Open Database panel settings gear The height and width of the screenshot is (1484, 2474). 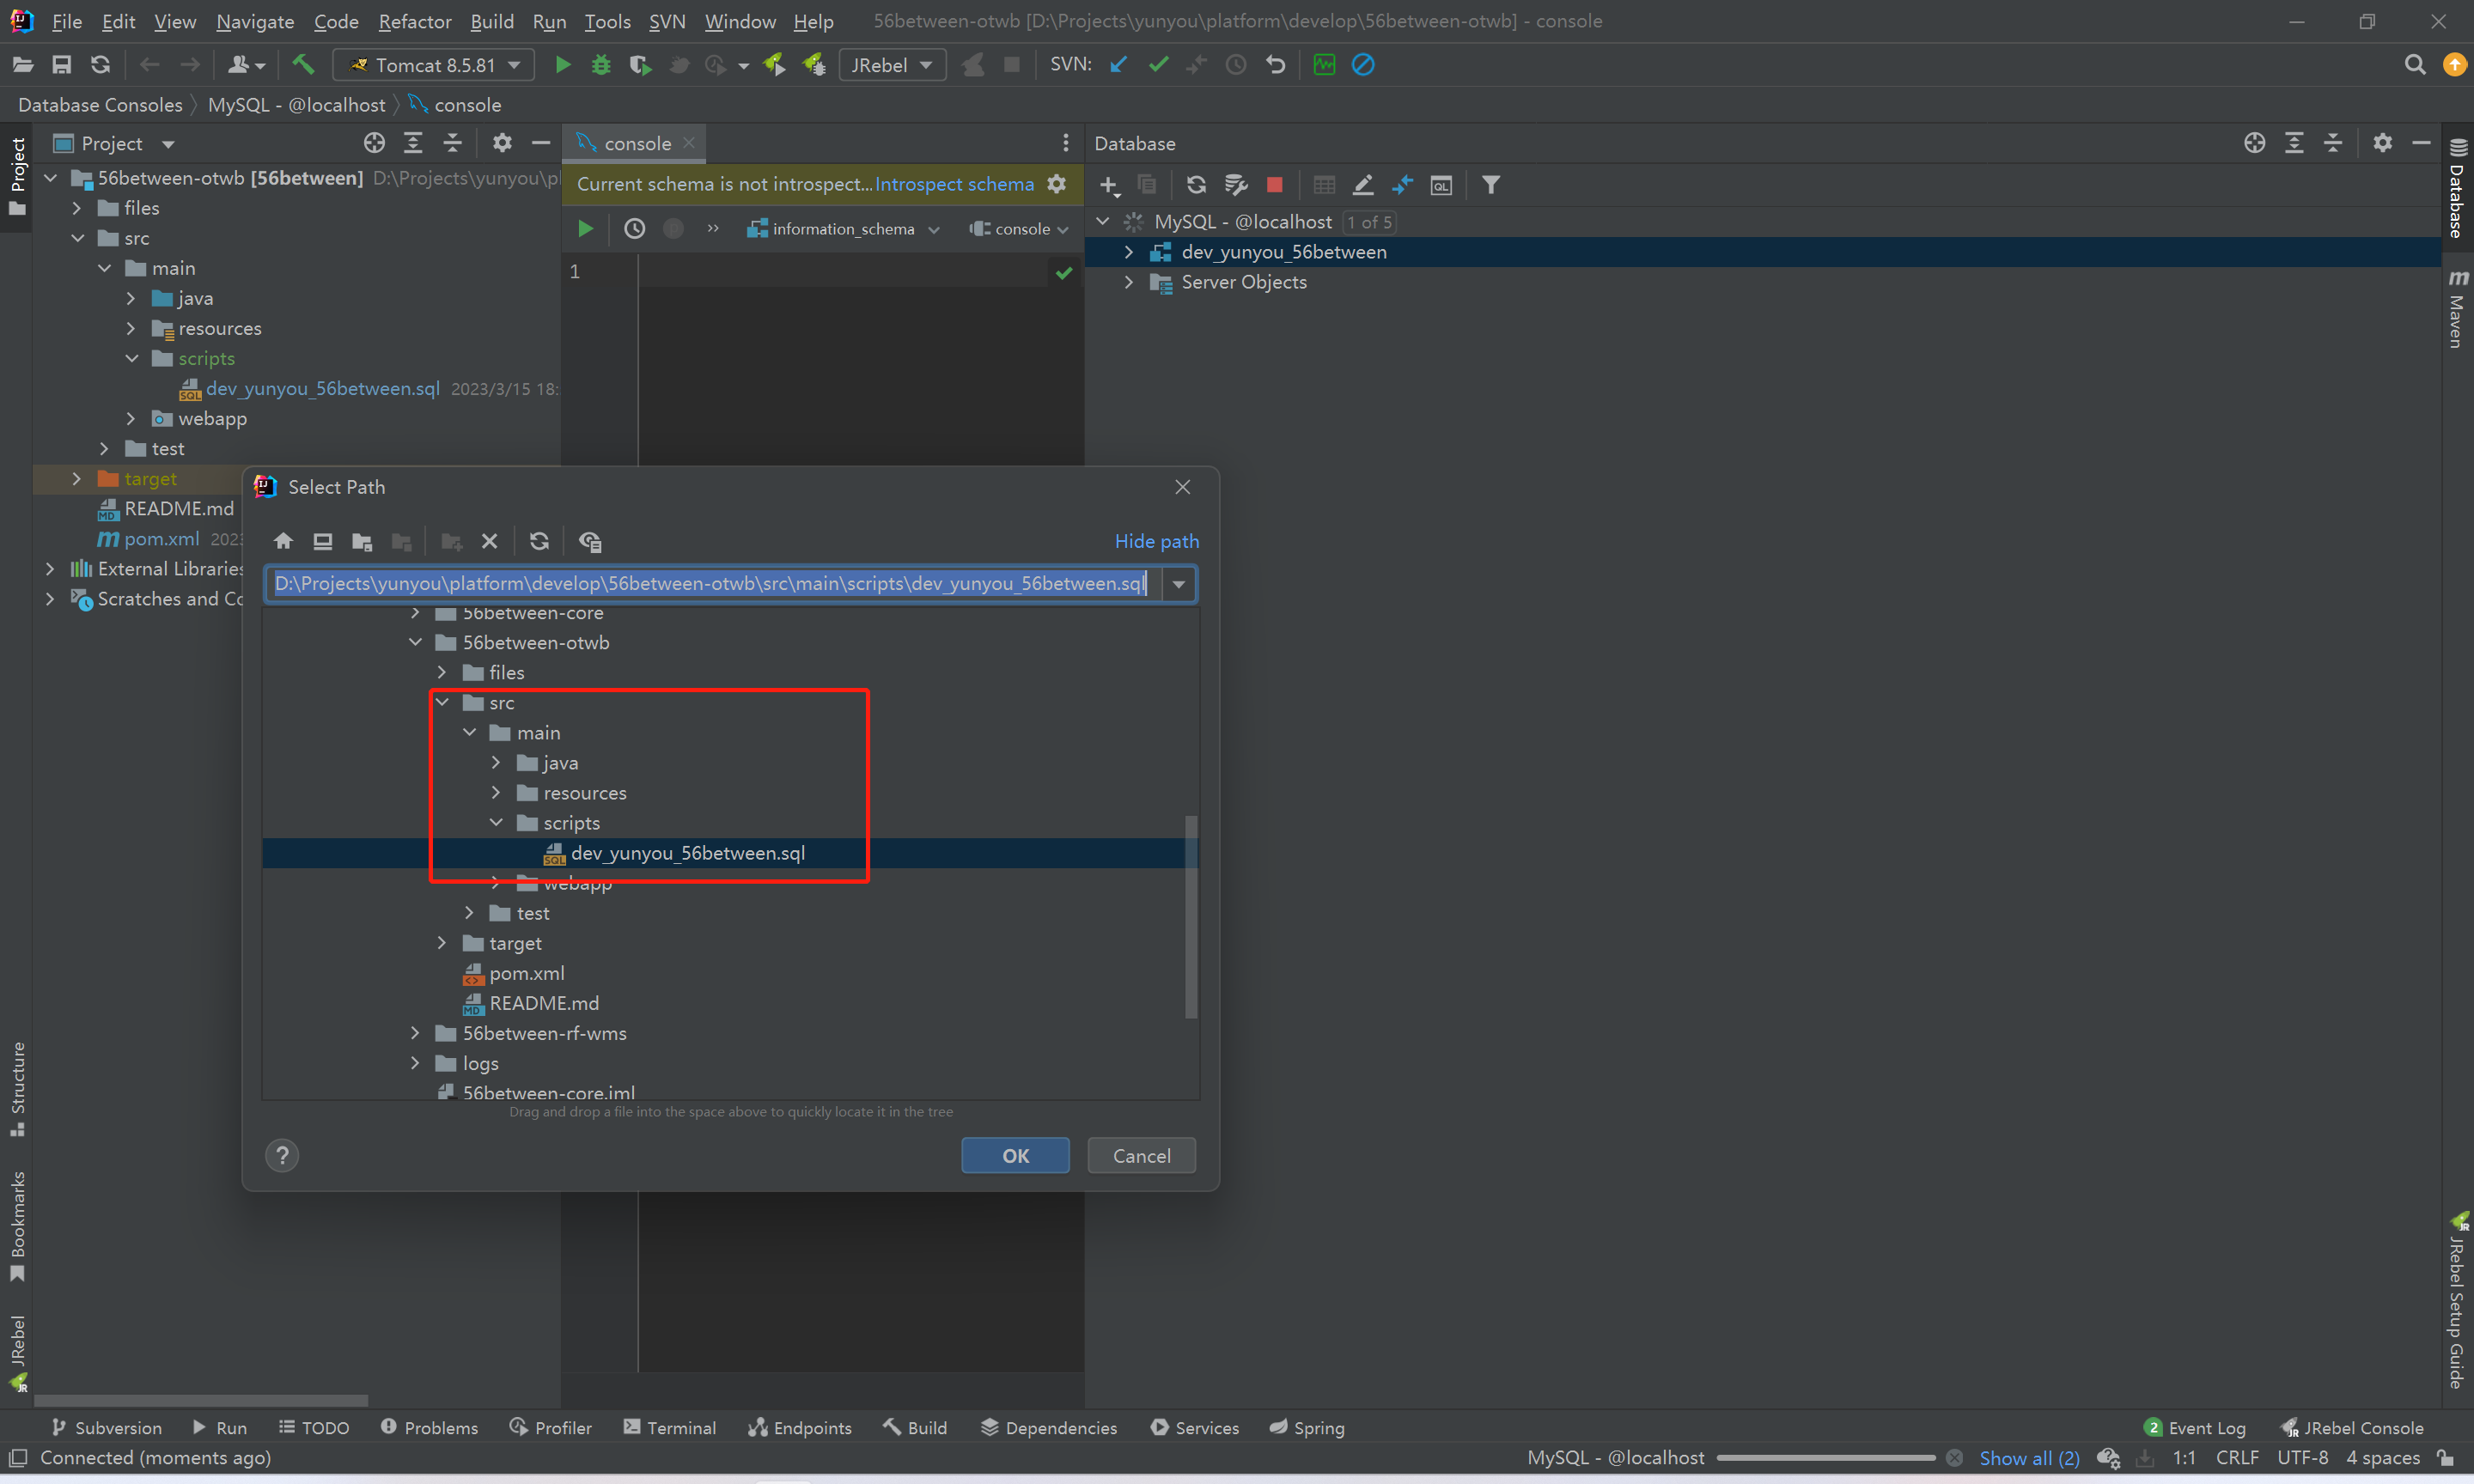tap(2382, 143)
